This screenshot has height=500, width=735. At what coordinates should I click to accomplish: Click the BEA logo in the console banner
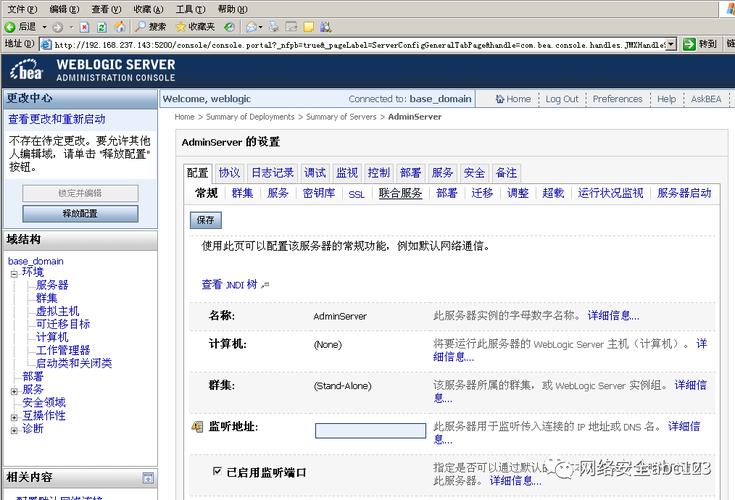pyautogui.click(x=26, y=70)
